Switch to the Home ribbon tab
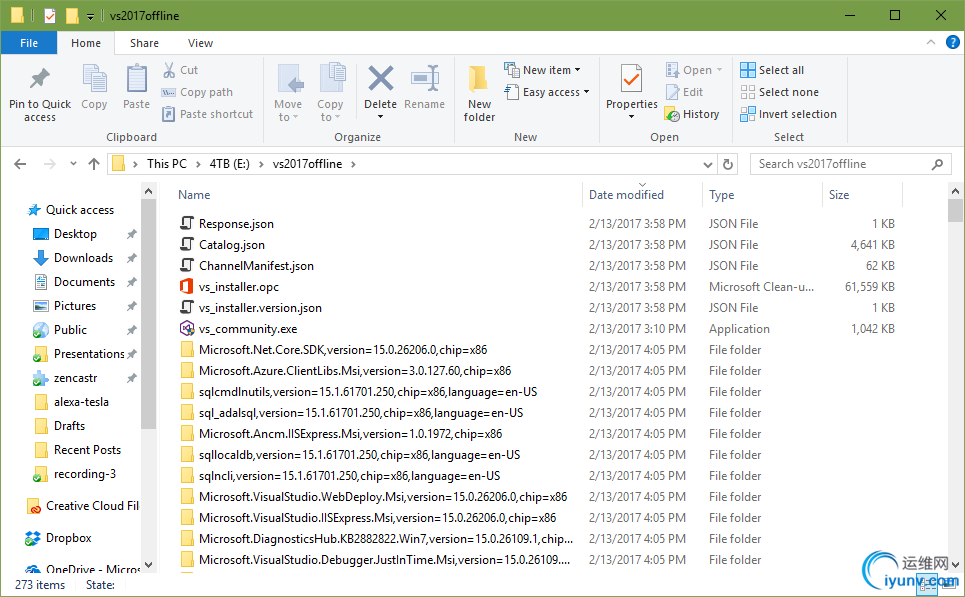Image resolution: width=965 pixels, height=597 pixels. point(86,43)
